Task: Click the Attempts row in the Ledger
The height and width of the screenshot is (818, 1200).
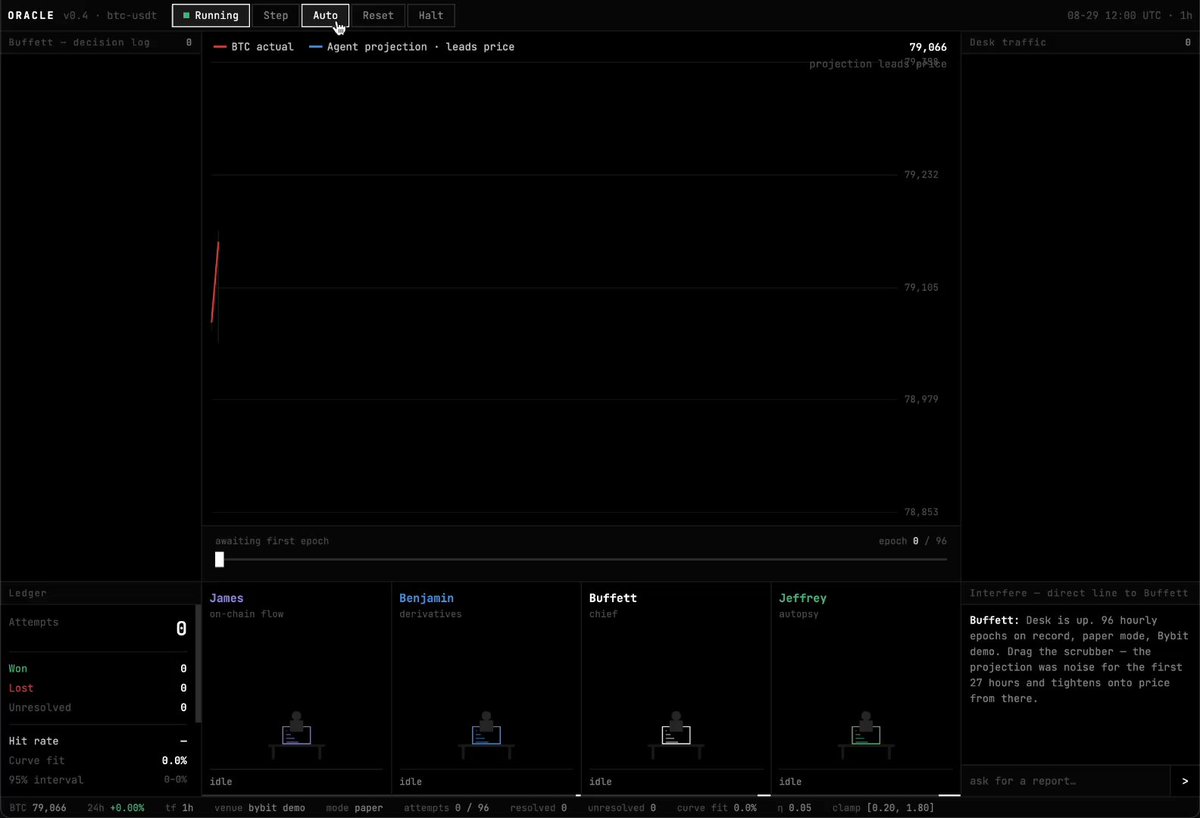Action: coord(98,628)
